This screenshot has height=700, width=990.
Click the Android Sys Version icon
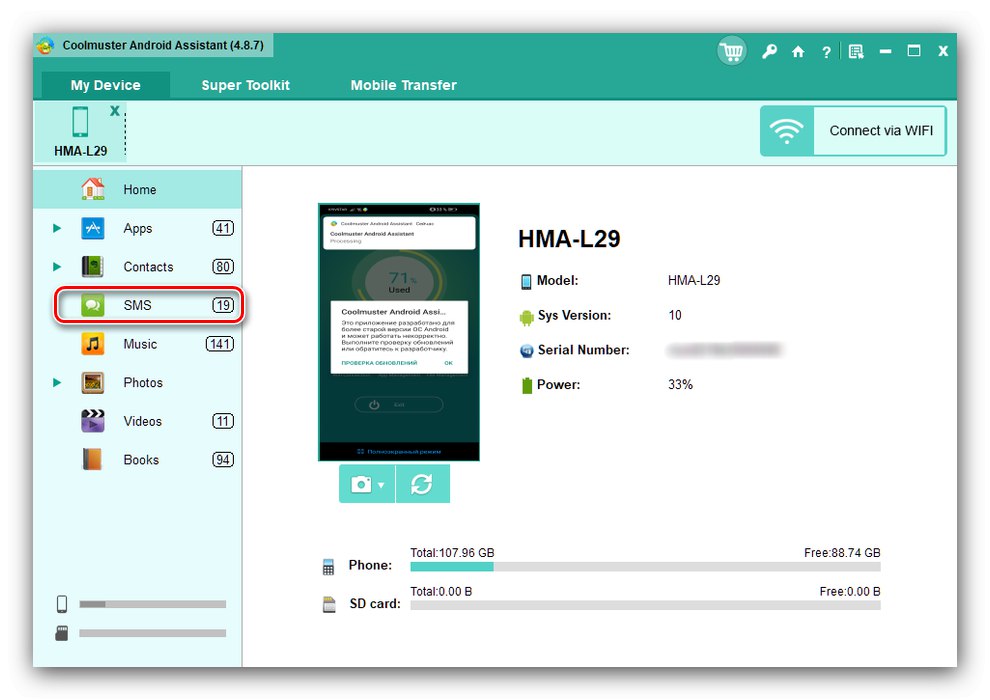click(526, 317)
